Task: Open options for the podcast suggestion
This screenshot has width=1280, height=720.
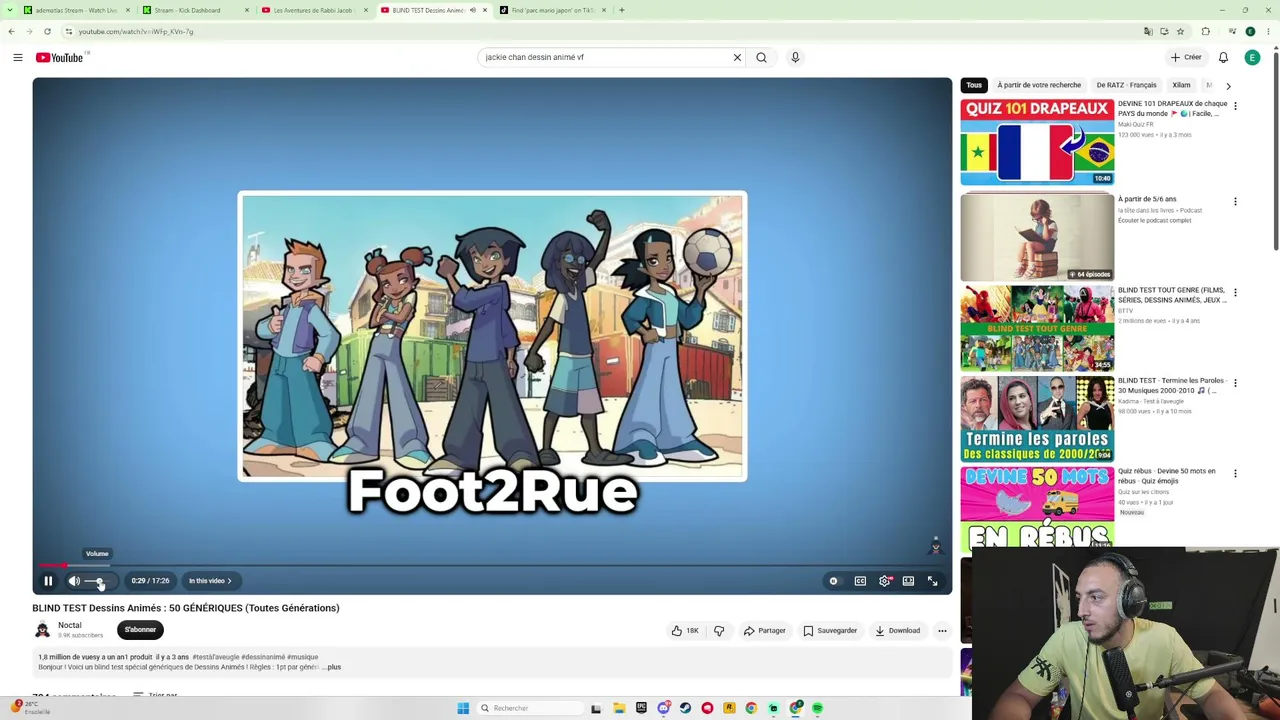Action: click(x=1235, y=202)
